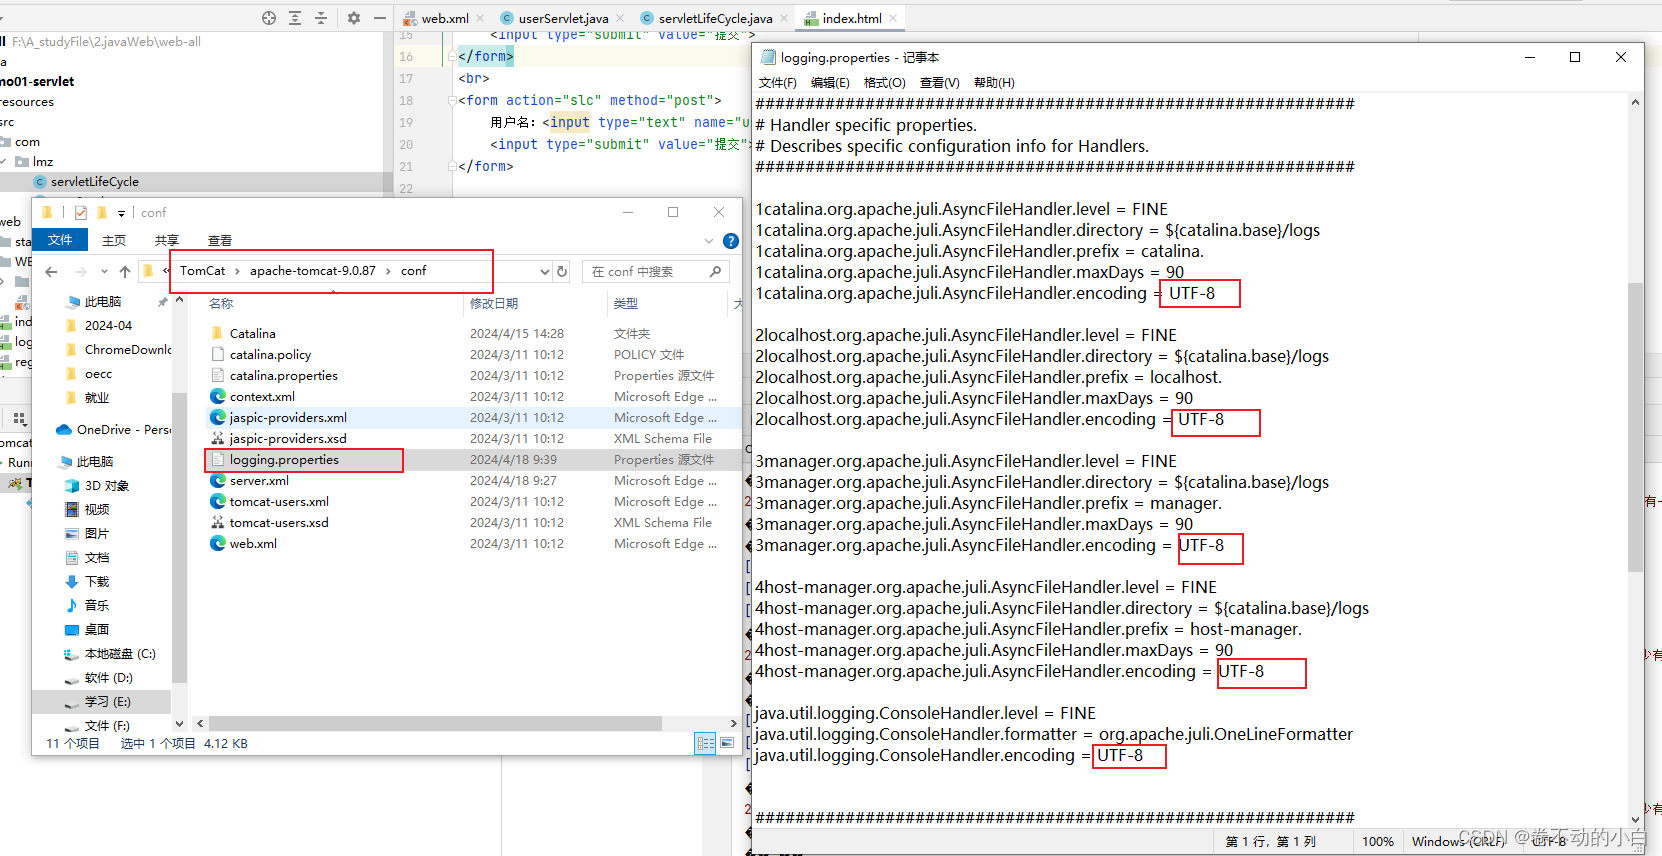1662x856 pixels.
Task: Select the Catalina folder icon
Action: 217,333
